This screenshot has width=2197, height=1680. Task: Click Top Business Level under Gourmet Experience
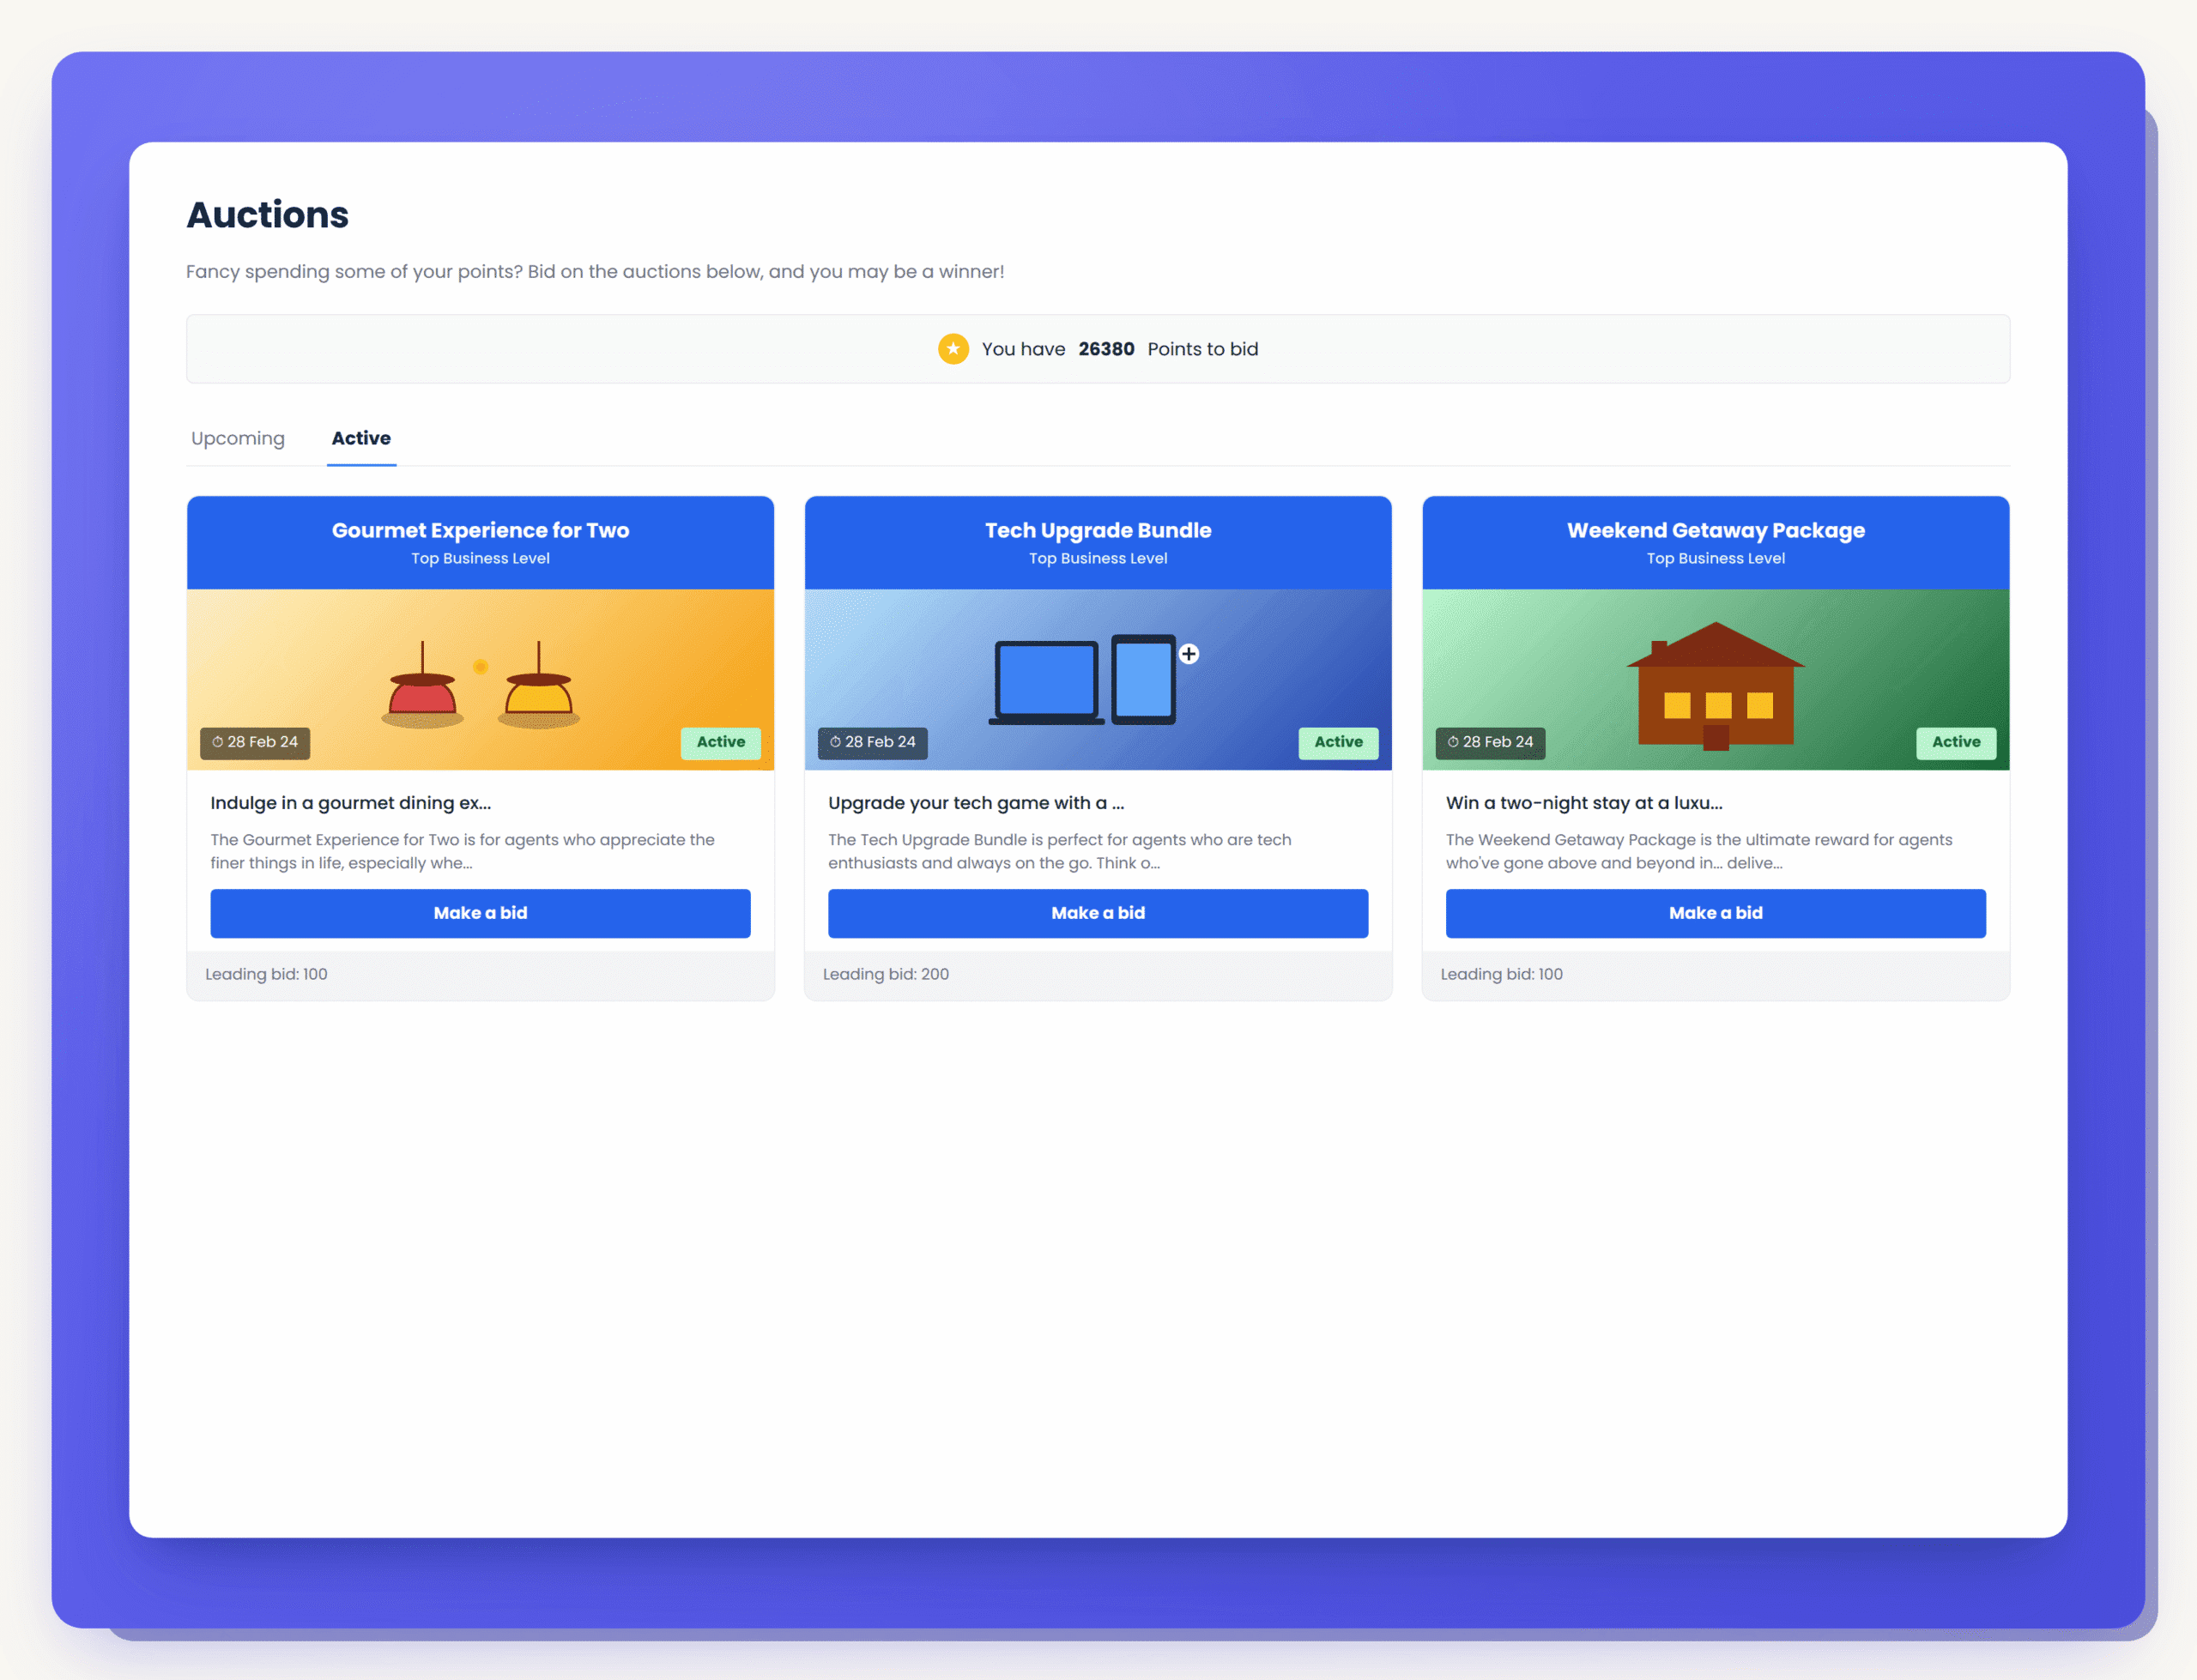pyautogui.click(x=480, y=558)
